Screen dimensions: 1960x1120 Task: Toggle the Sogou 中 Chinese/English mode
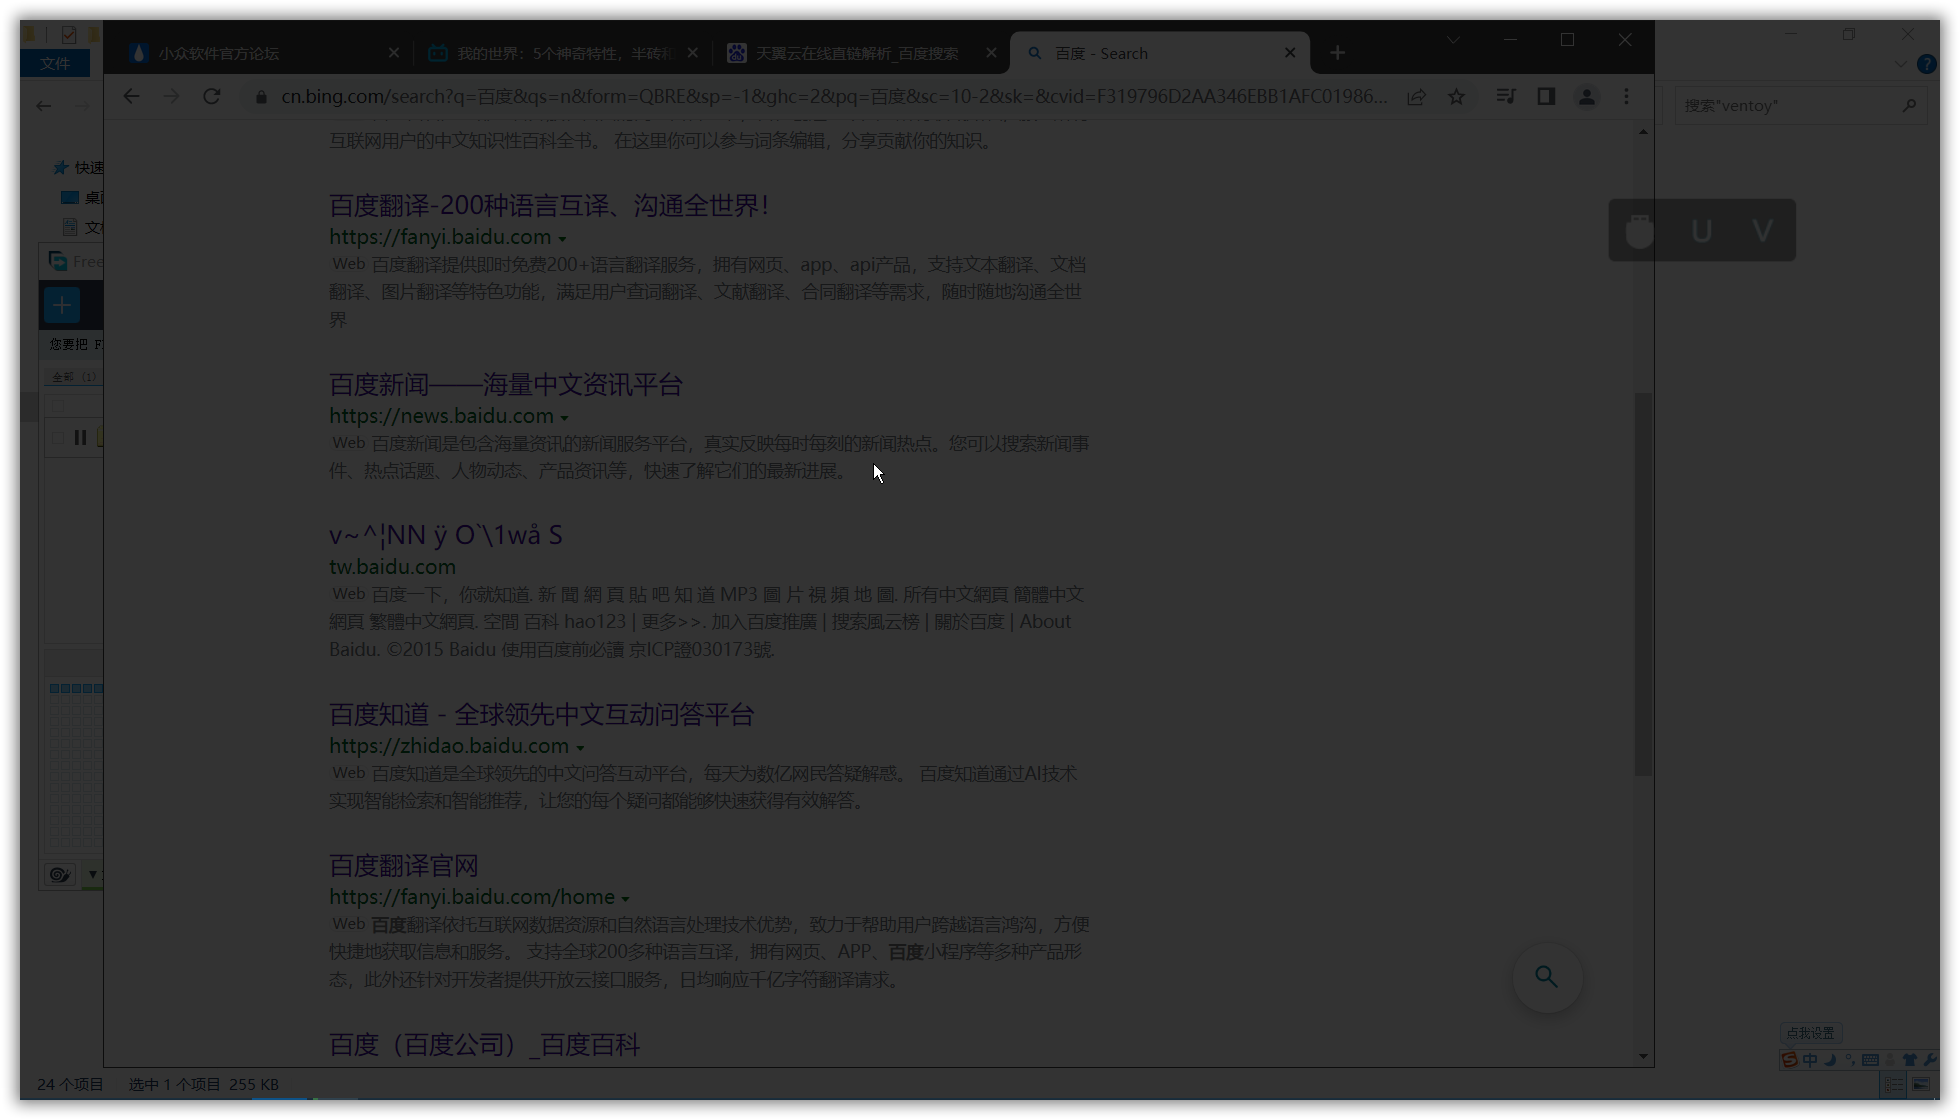[x=1810, y=1060]
